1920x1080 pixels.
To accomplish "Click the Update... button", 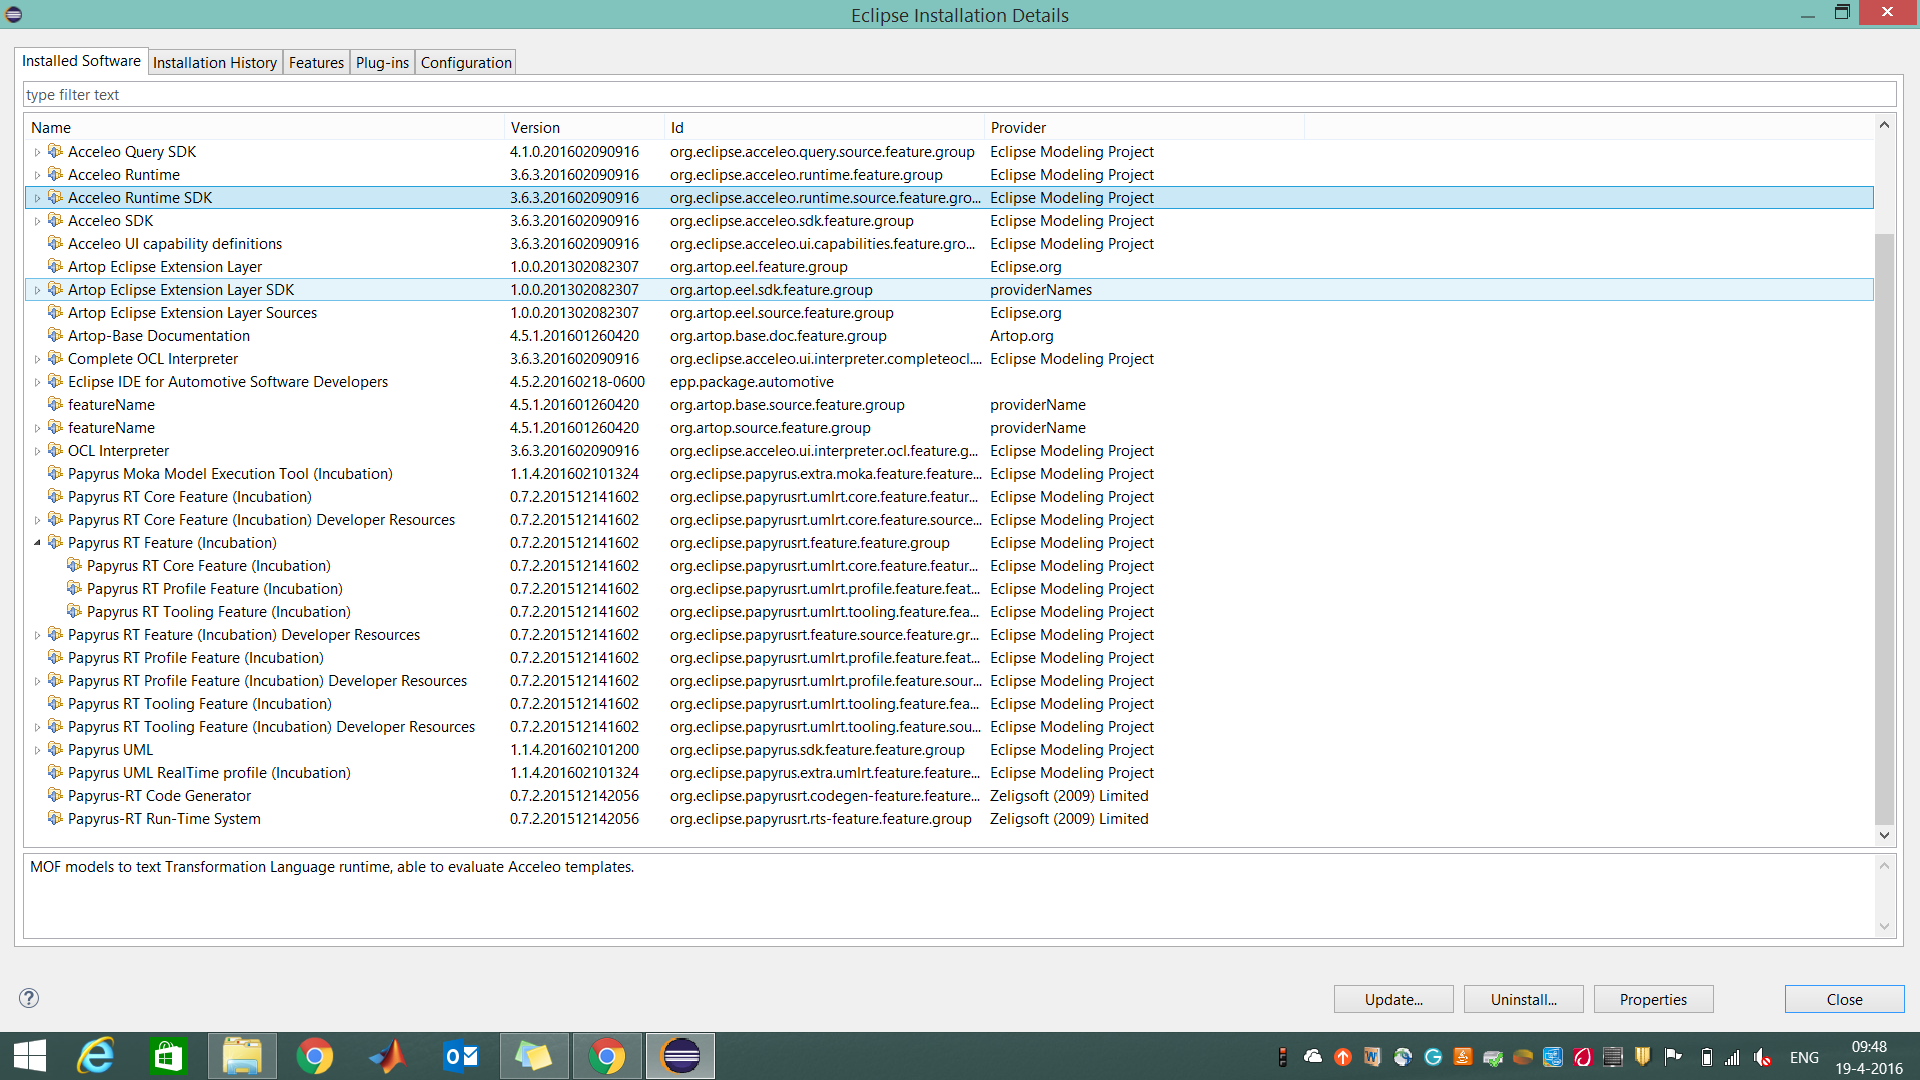I will coord(1393,999).
